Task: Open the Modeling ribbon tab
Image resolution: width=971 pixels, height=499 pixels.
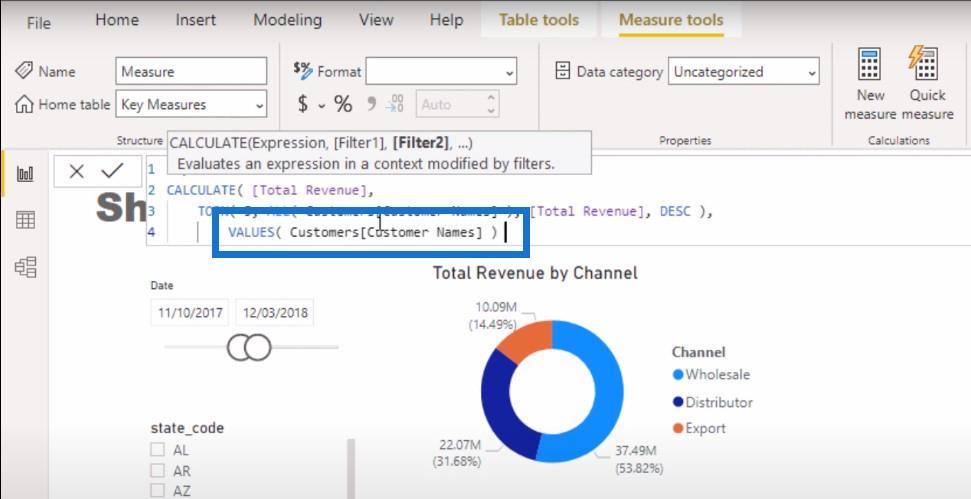Action: (x=287, y=20)
